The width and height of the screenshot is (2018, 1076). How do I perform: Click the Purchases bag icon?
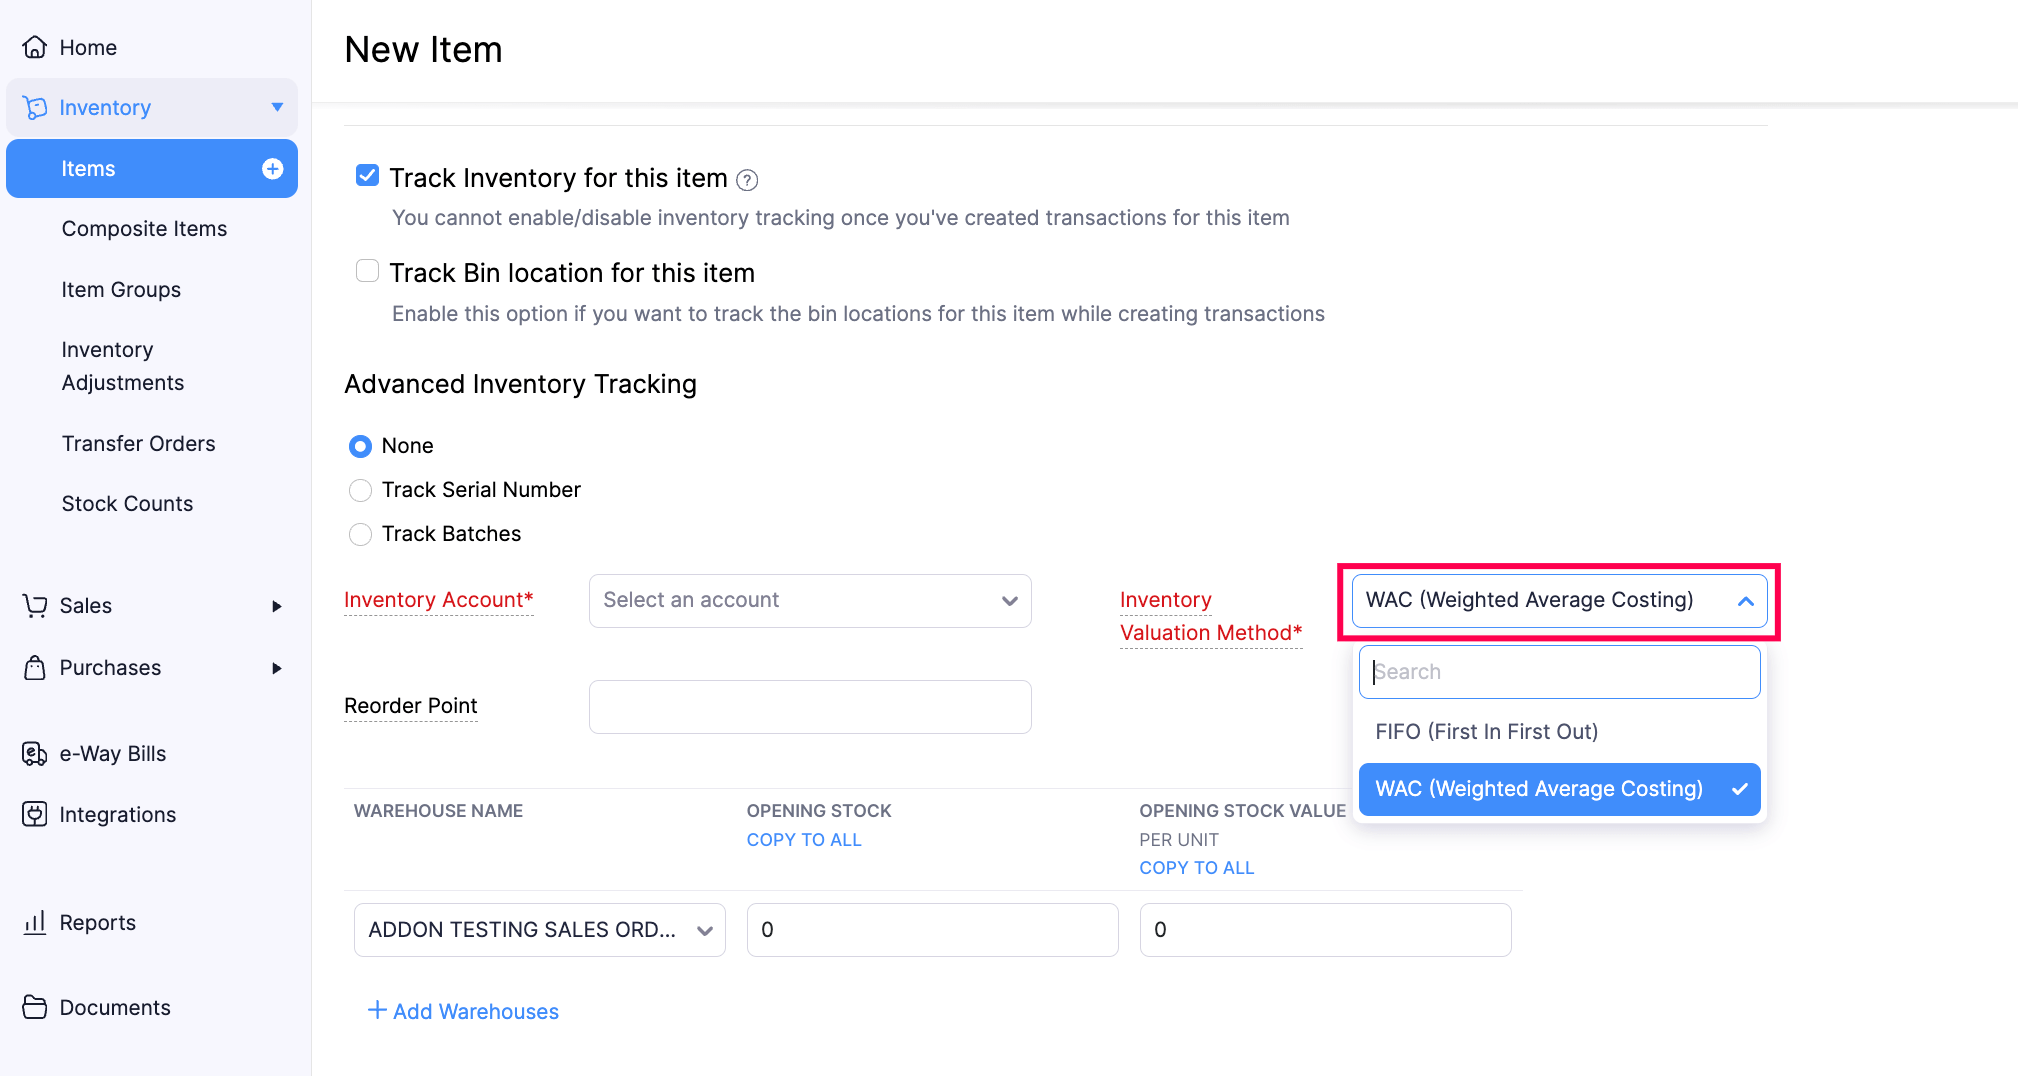point(35,668)
